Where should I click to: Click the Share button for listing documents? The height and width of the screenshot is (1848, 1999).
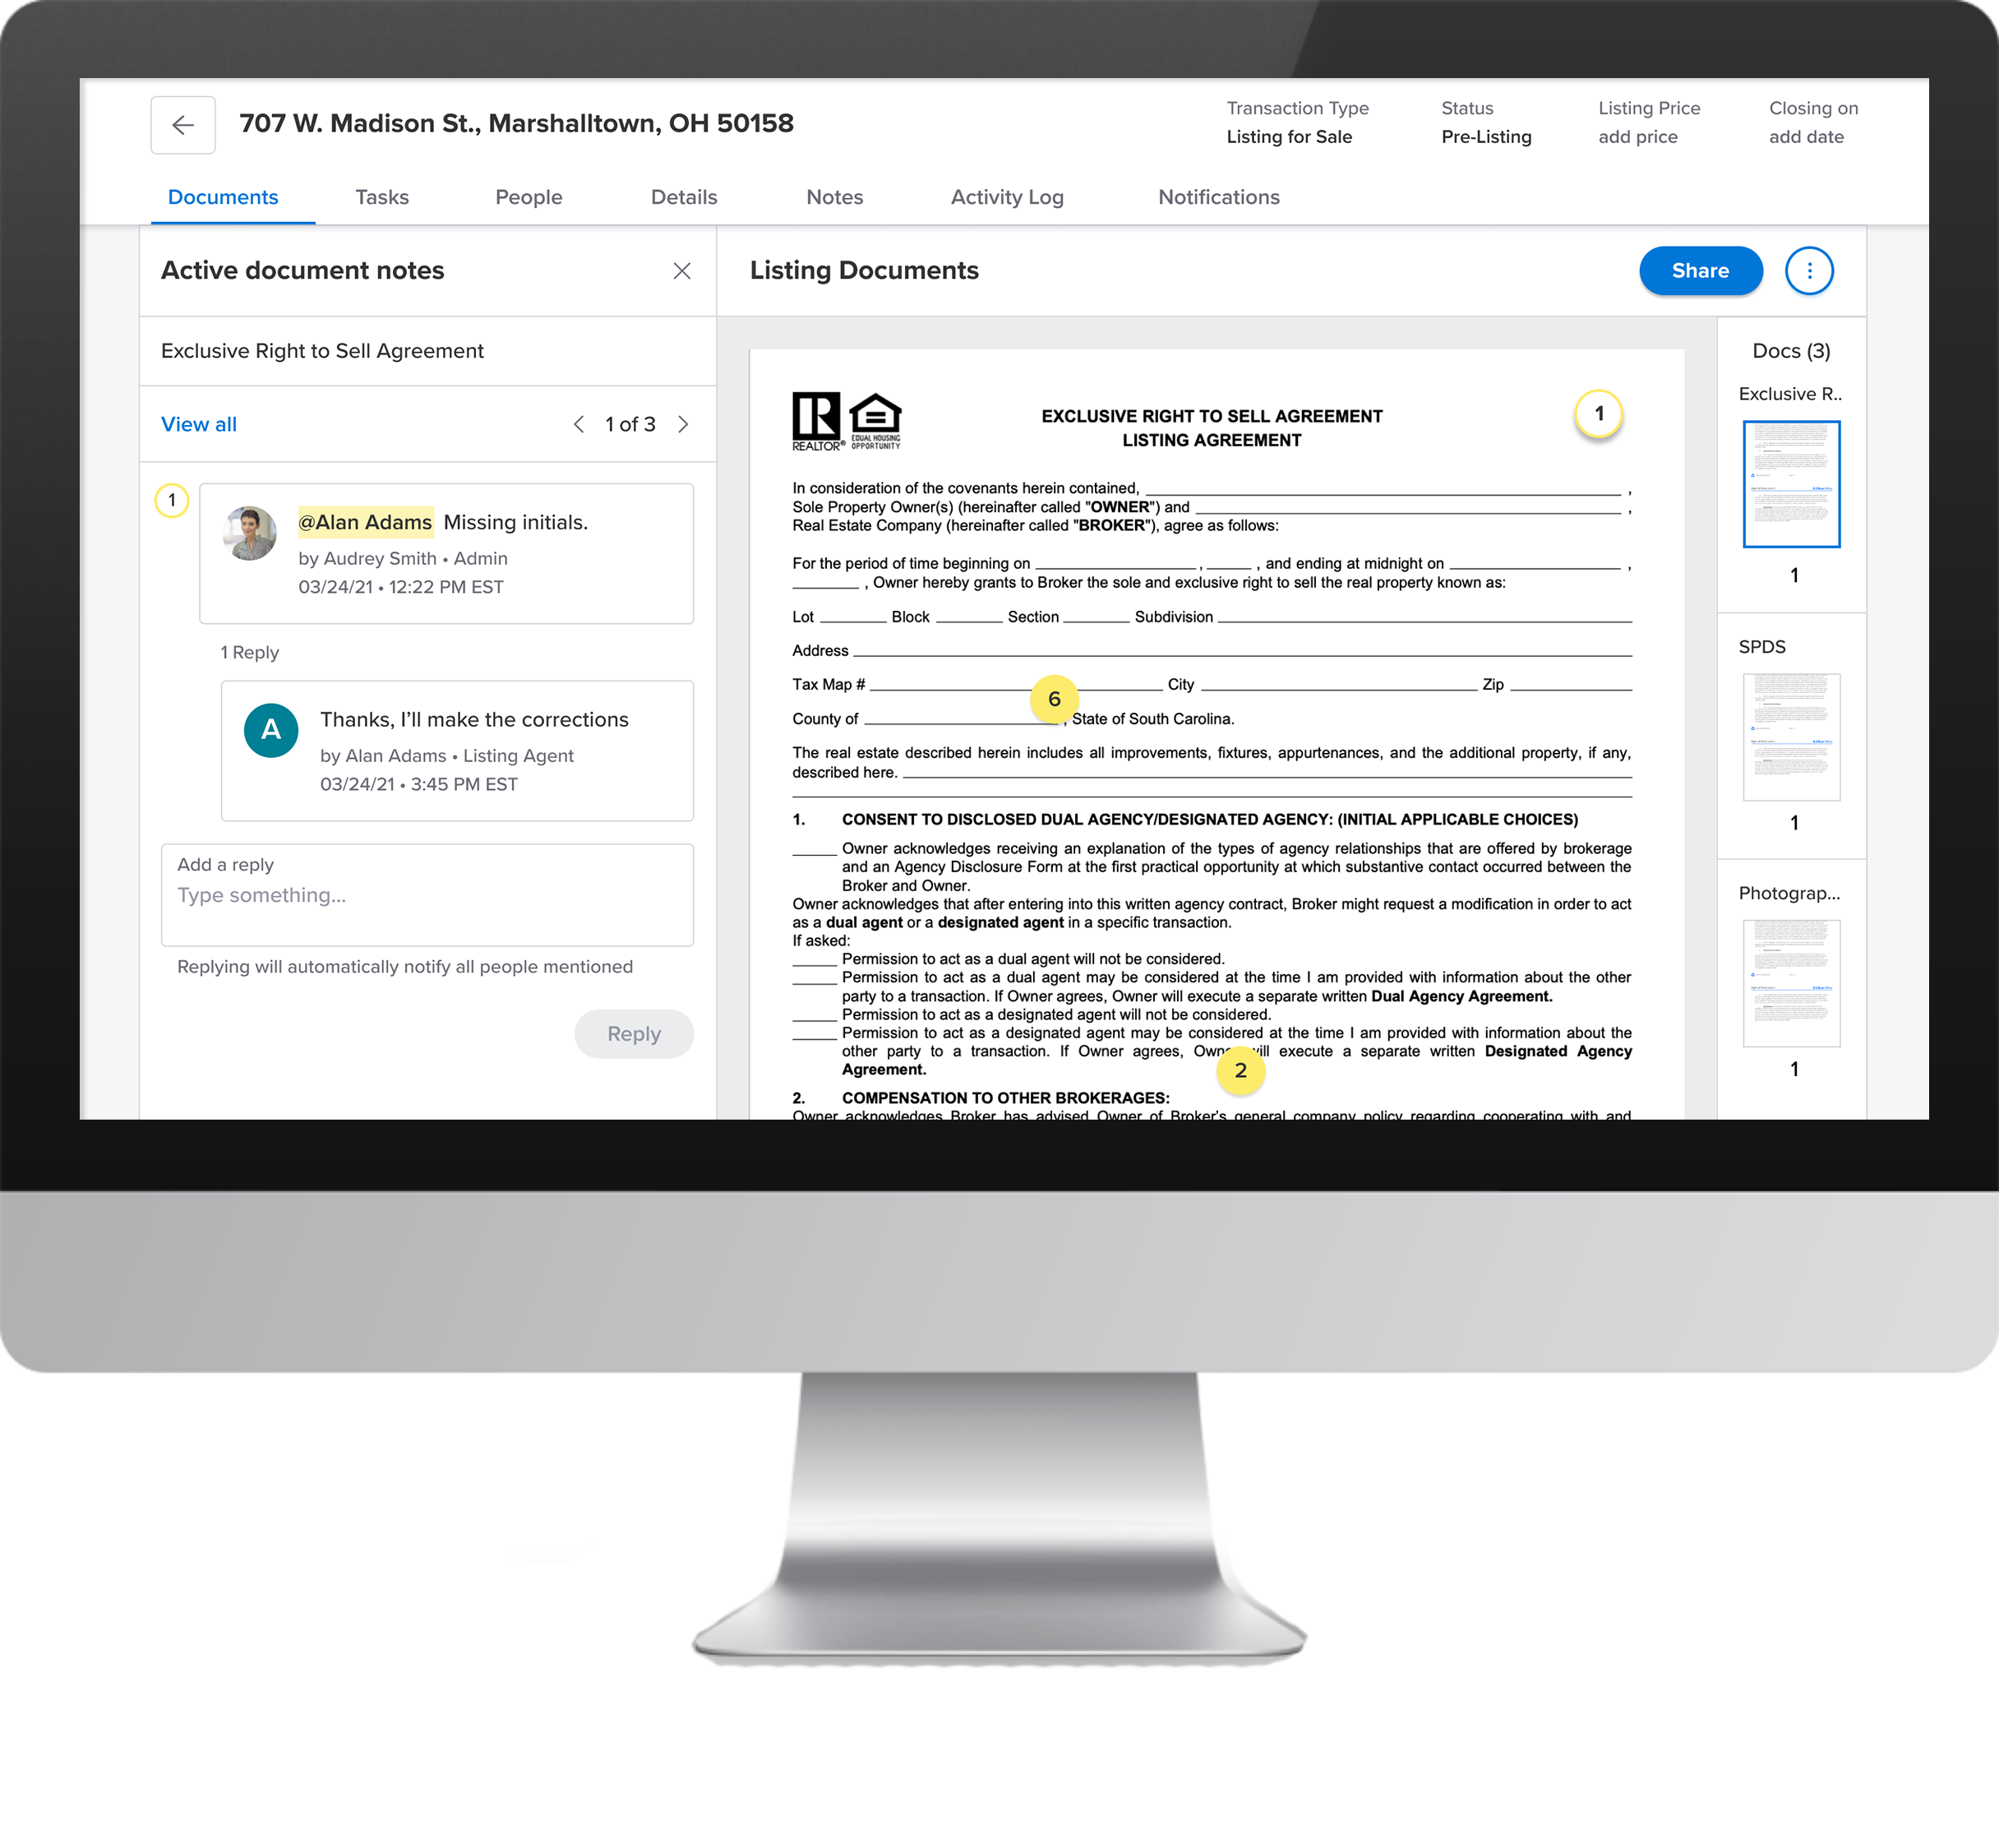tap(1700, 270)
